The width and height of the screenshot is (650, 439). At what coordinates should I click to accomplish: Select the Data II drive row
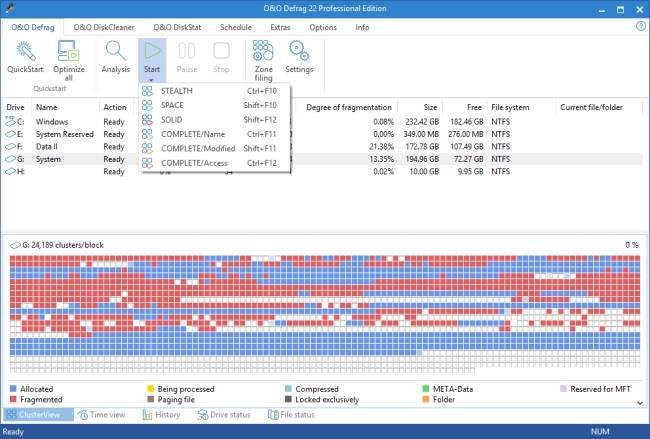(322, 147)
